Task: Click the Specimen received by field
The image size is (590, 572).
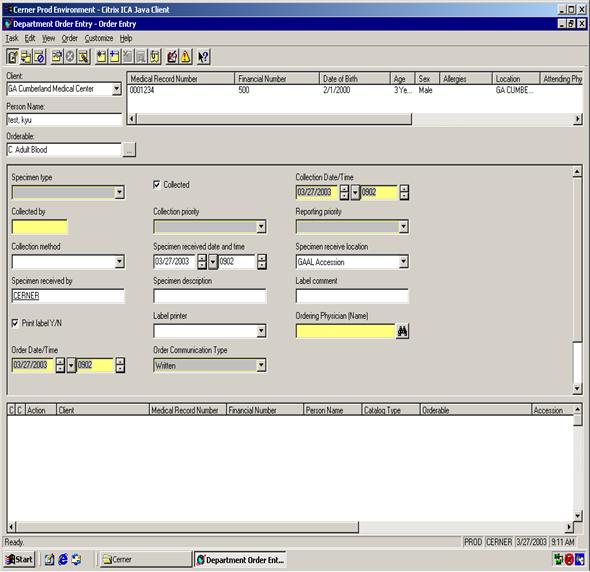Action: 68,296
